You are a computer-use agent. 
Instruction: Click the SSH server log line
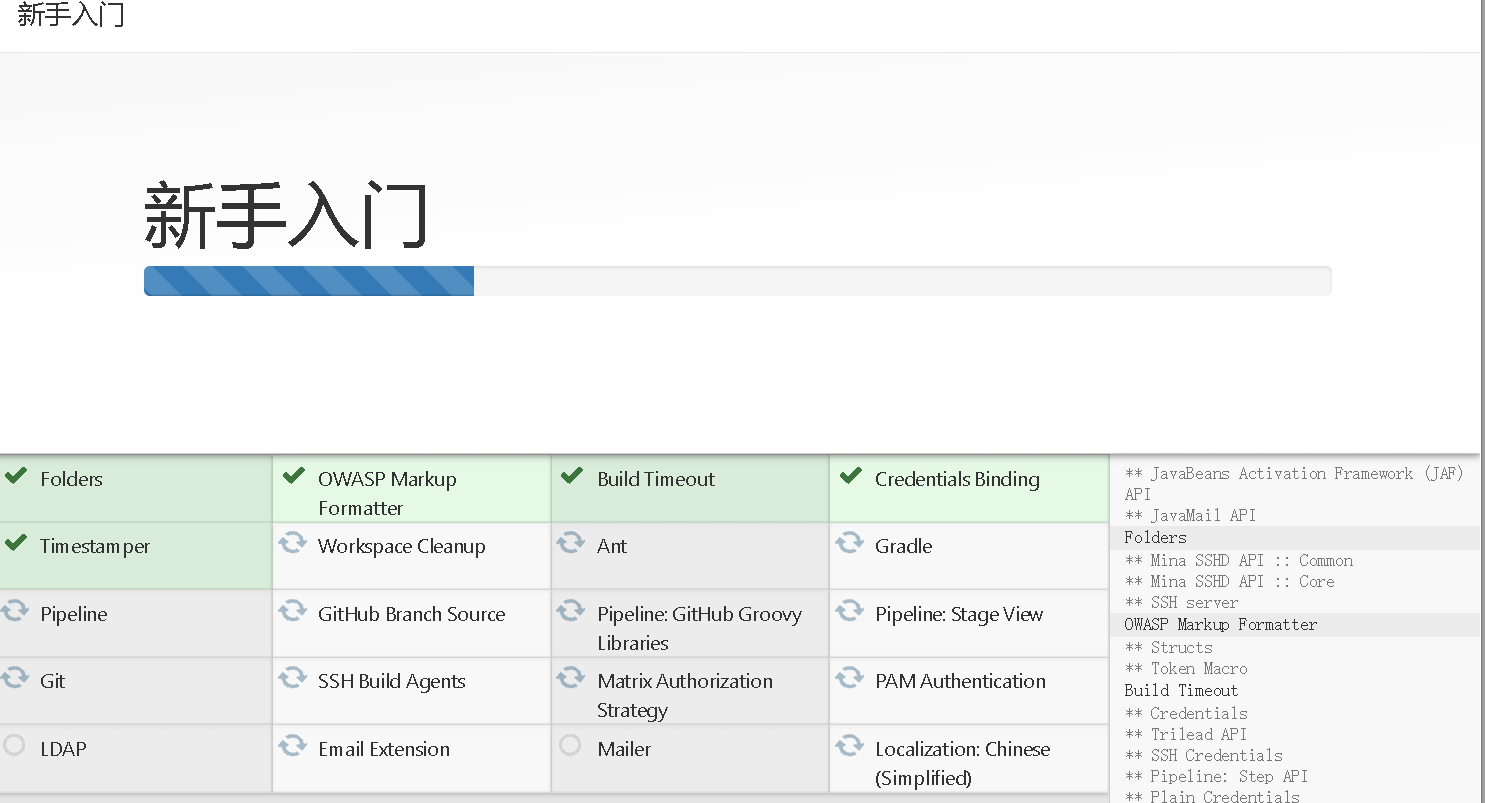[1181, 603]
